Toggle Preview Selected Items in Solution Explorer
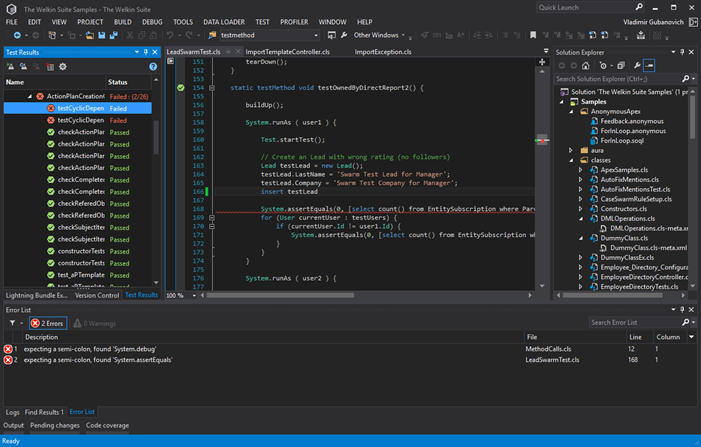The image size is (701, 447). coord(649,66)
